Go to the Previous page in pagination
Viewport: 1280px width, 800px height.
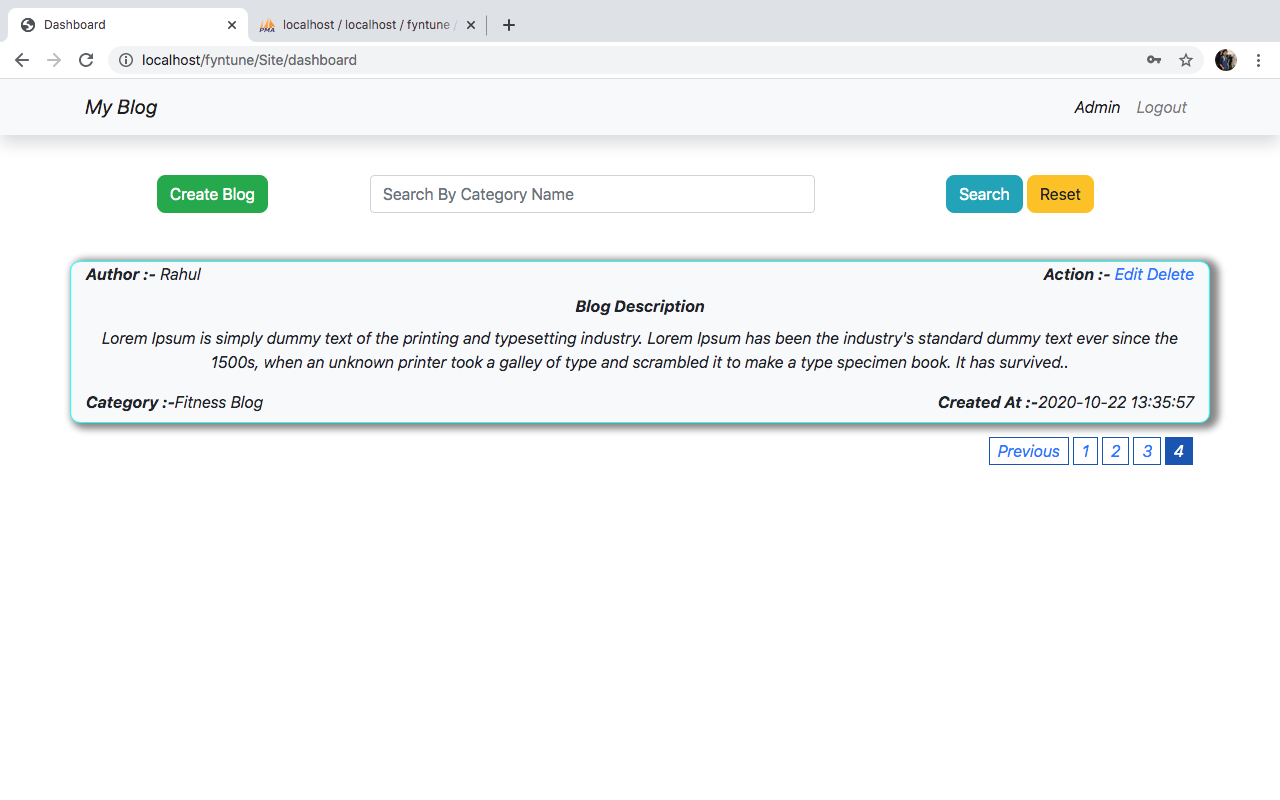coord(1028,451)
